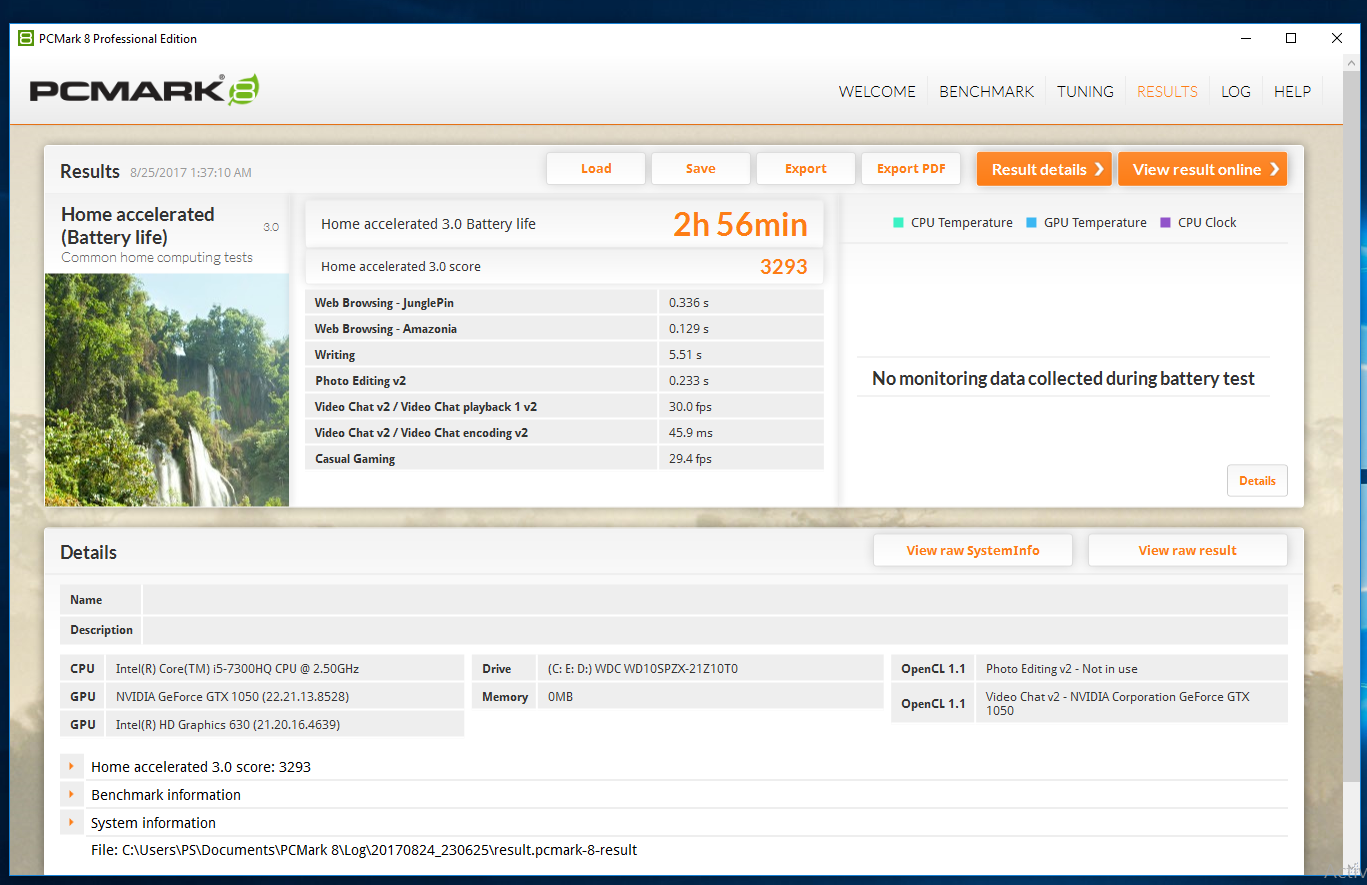The image size is (1367, 885).
Task: Click the Writing test row
Action: (x=564, y=355)
